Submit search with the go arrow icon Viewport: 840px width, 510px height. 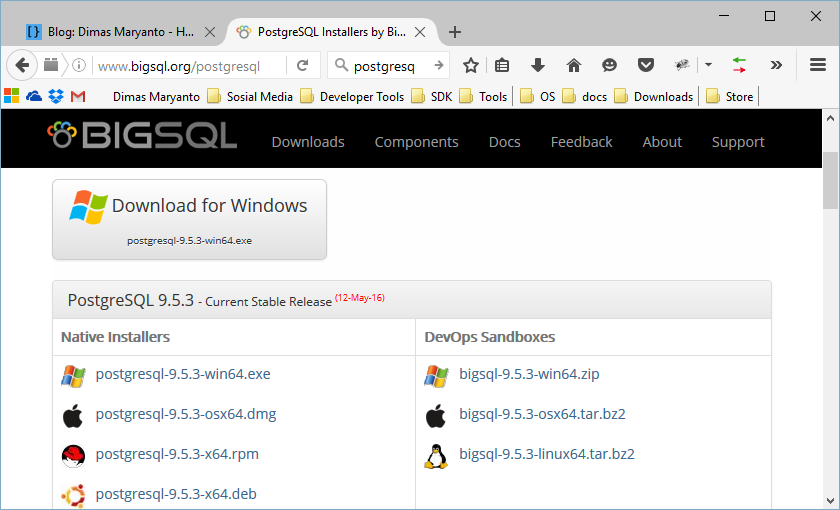(438, 65)
